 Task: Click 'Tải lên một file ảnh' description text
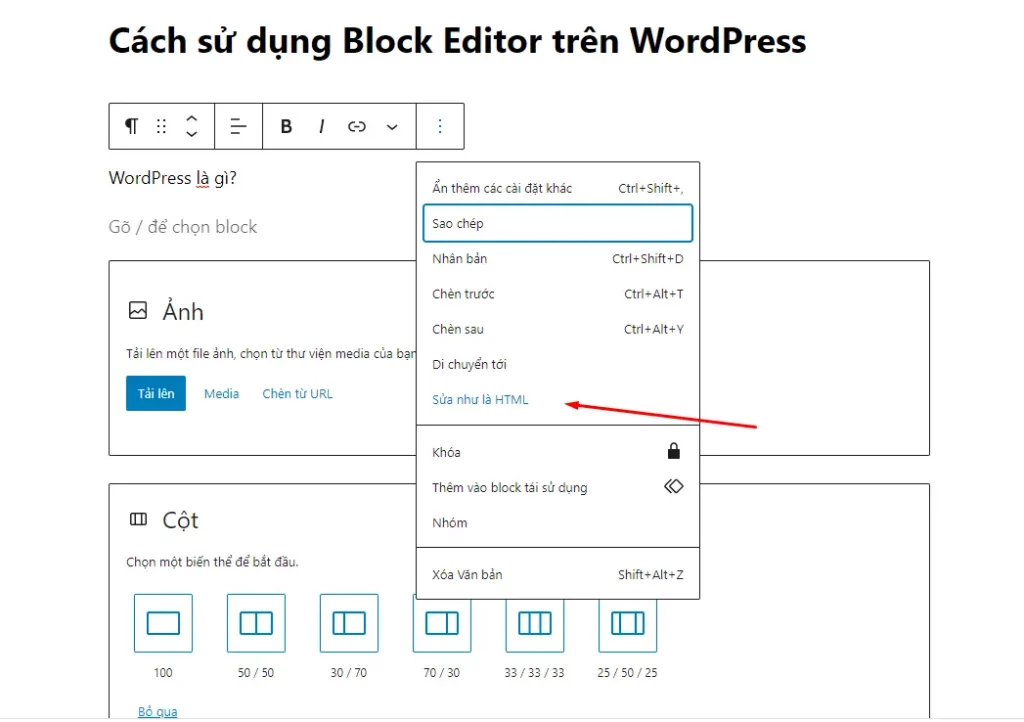[x=271, y=353]
